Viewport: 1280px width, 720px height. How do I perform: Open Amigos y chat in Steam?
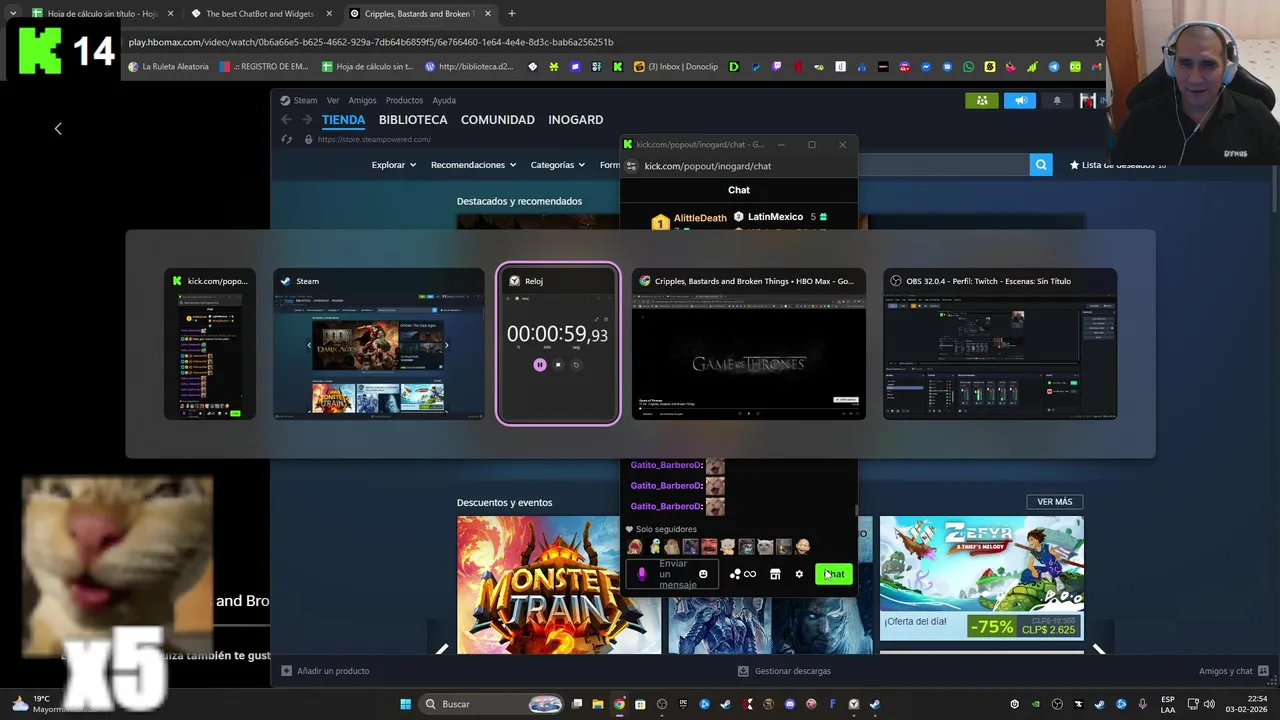(x=1234, y=671)
